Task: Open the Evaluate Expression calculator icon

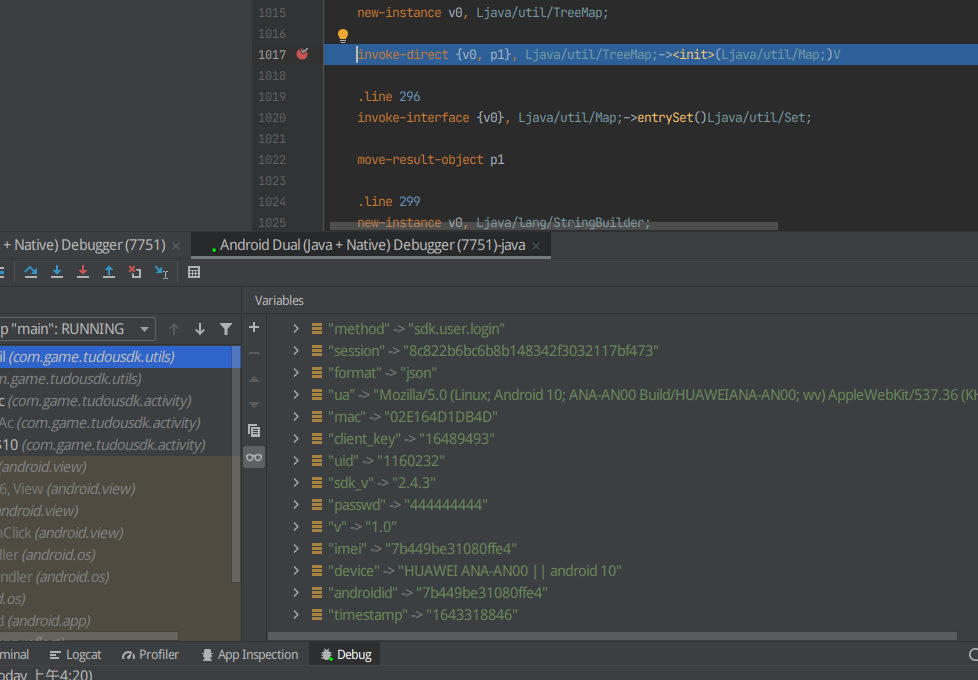Action: (194, 272)
